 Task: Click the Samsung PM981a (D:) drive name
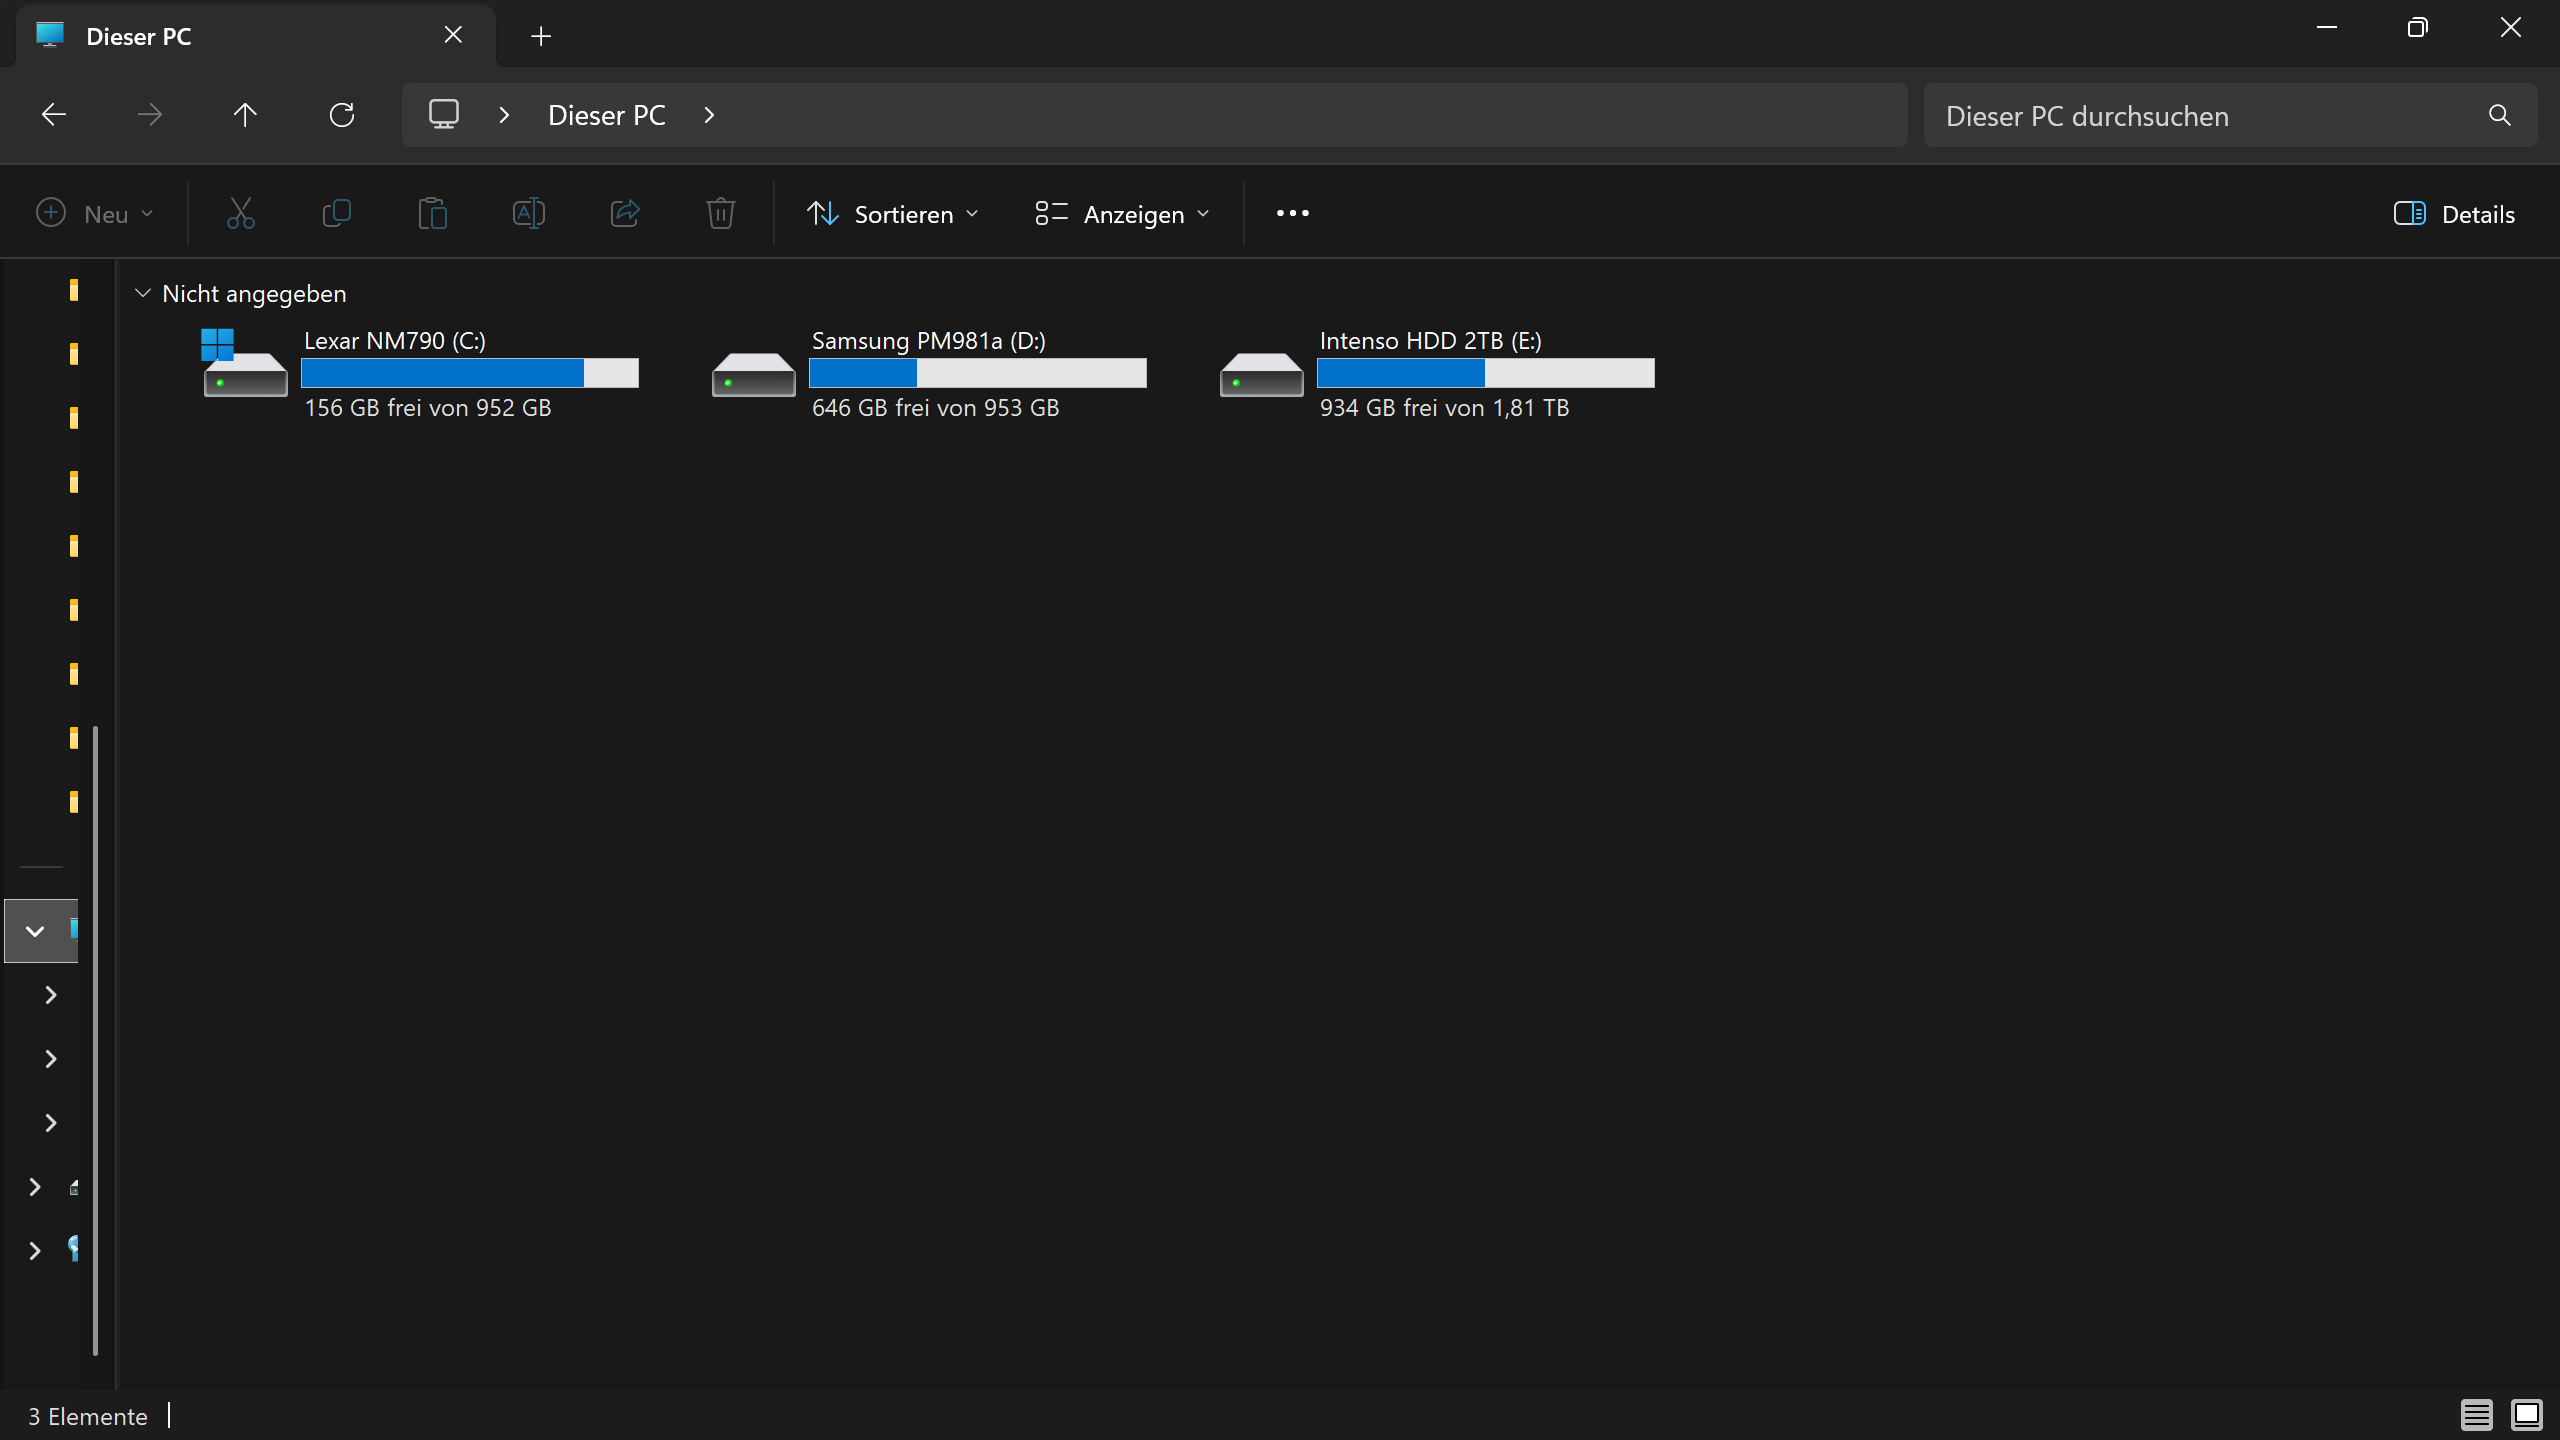(x=929, y=341)
